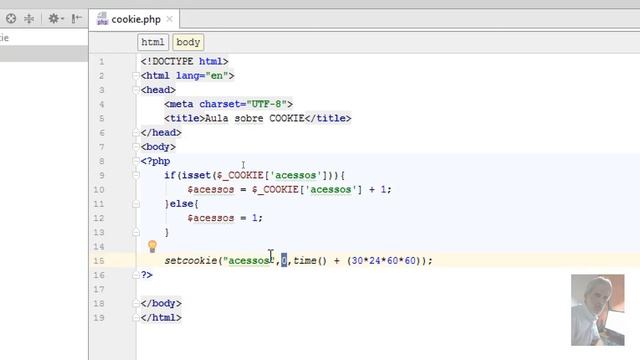Image resolution: width=640 pixels, height=360 pixels.
Task: Click the empty editor line 17
Action: tap(388, 289)
